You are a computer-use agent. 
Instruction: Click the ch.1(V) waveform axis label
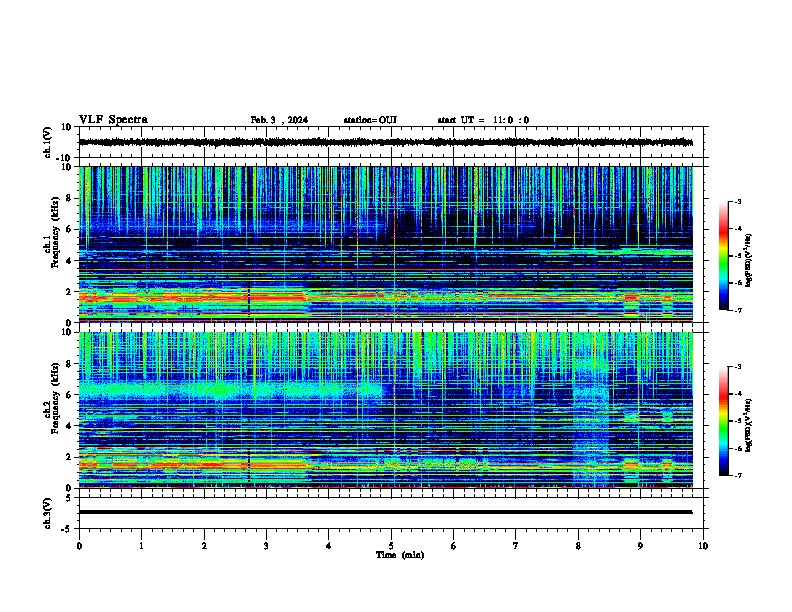coord(47,142)
